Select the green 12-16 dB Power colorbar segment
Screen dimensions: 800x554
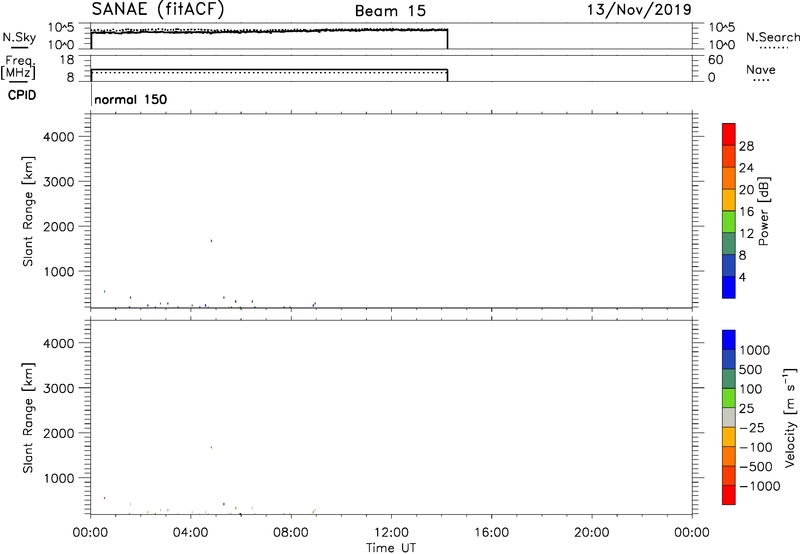point(729,222)
